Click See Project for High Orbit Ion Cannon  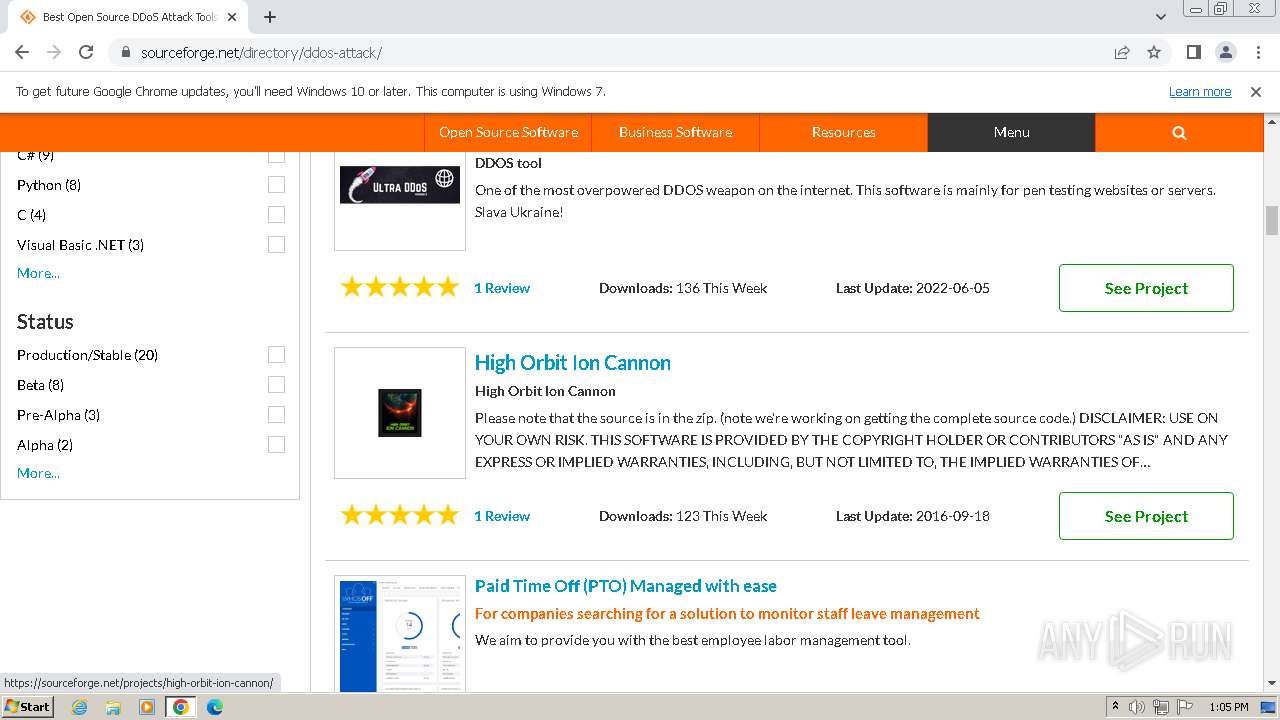pyautogui.click(x=1146, y=516)
